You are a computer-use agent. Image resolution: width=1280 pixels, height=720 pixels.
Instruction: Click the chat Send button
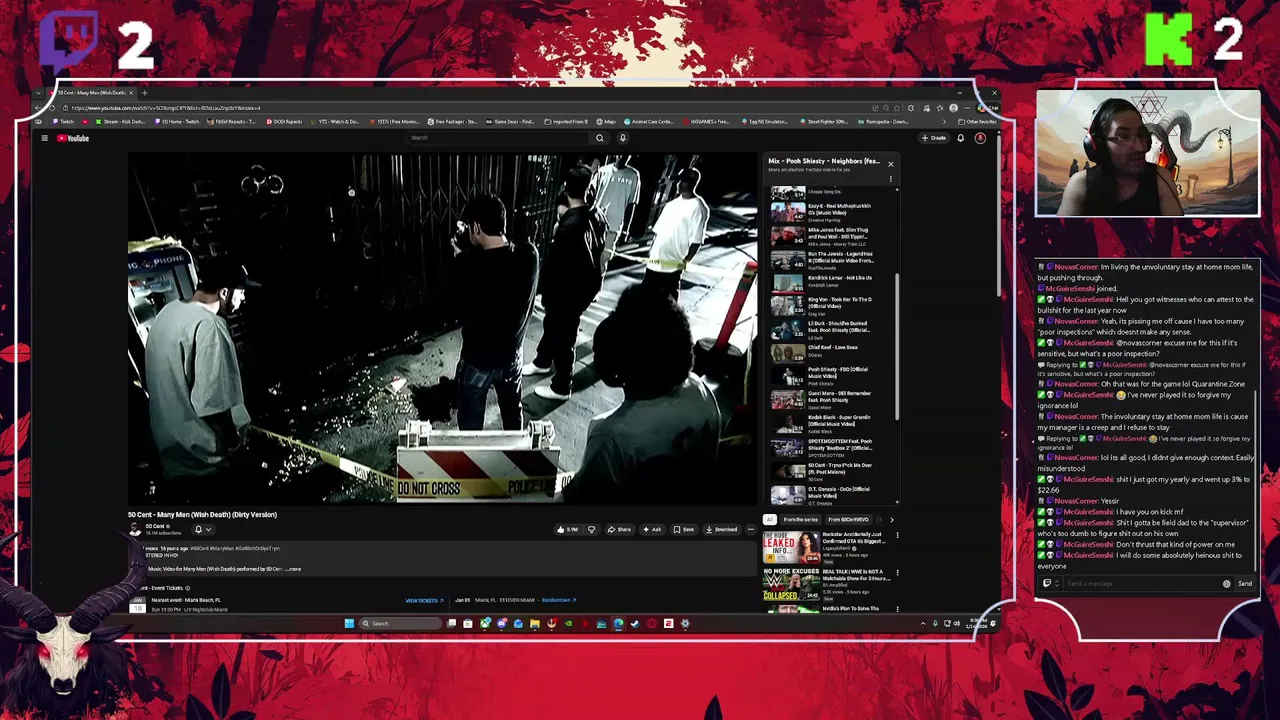[x=1245, y=584]
